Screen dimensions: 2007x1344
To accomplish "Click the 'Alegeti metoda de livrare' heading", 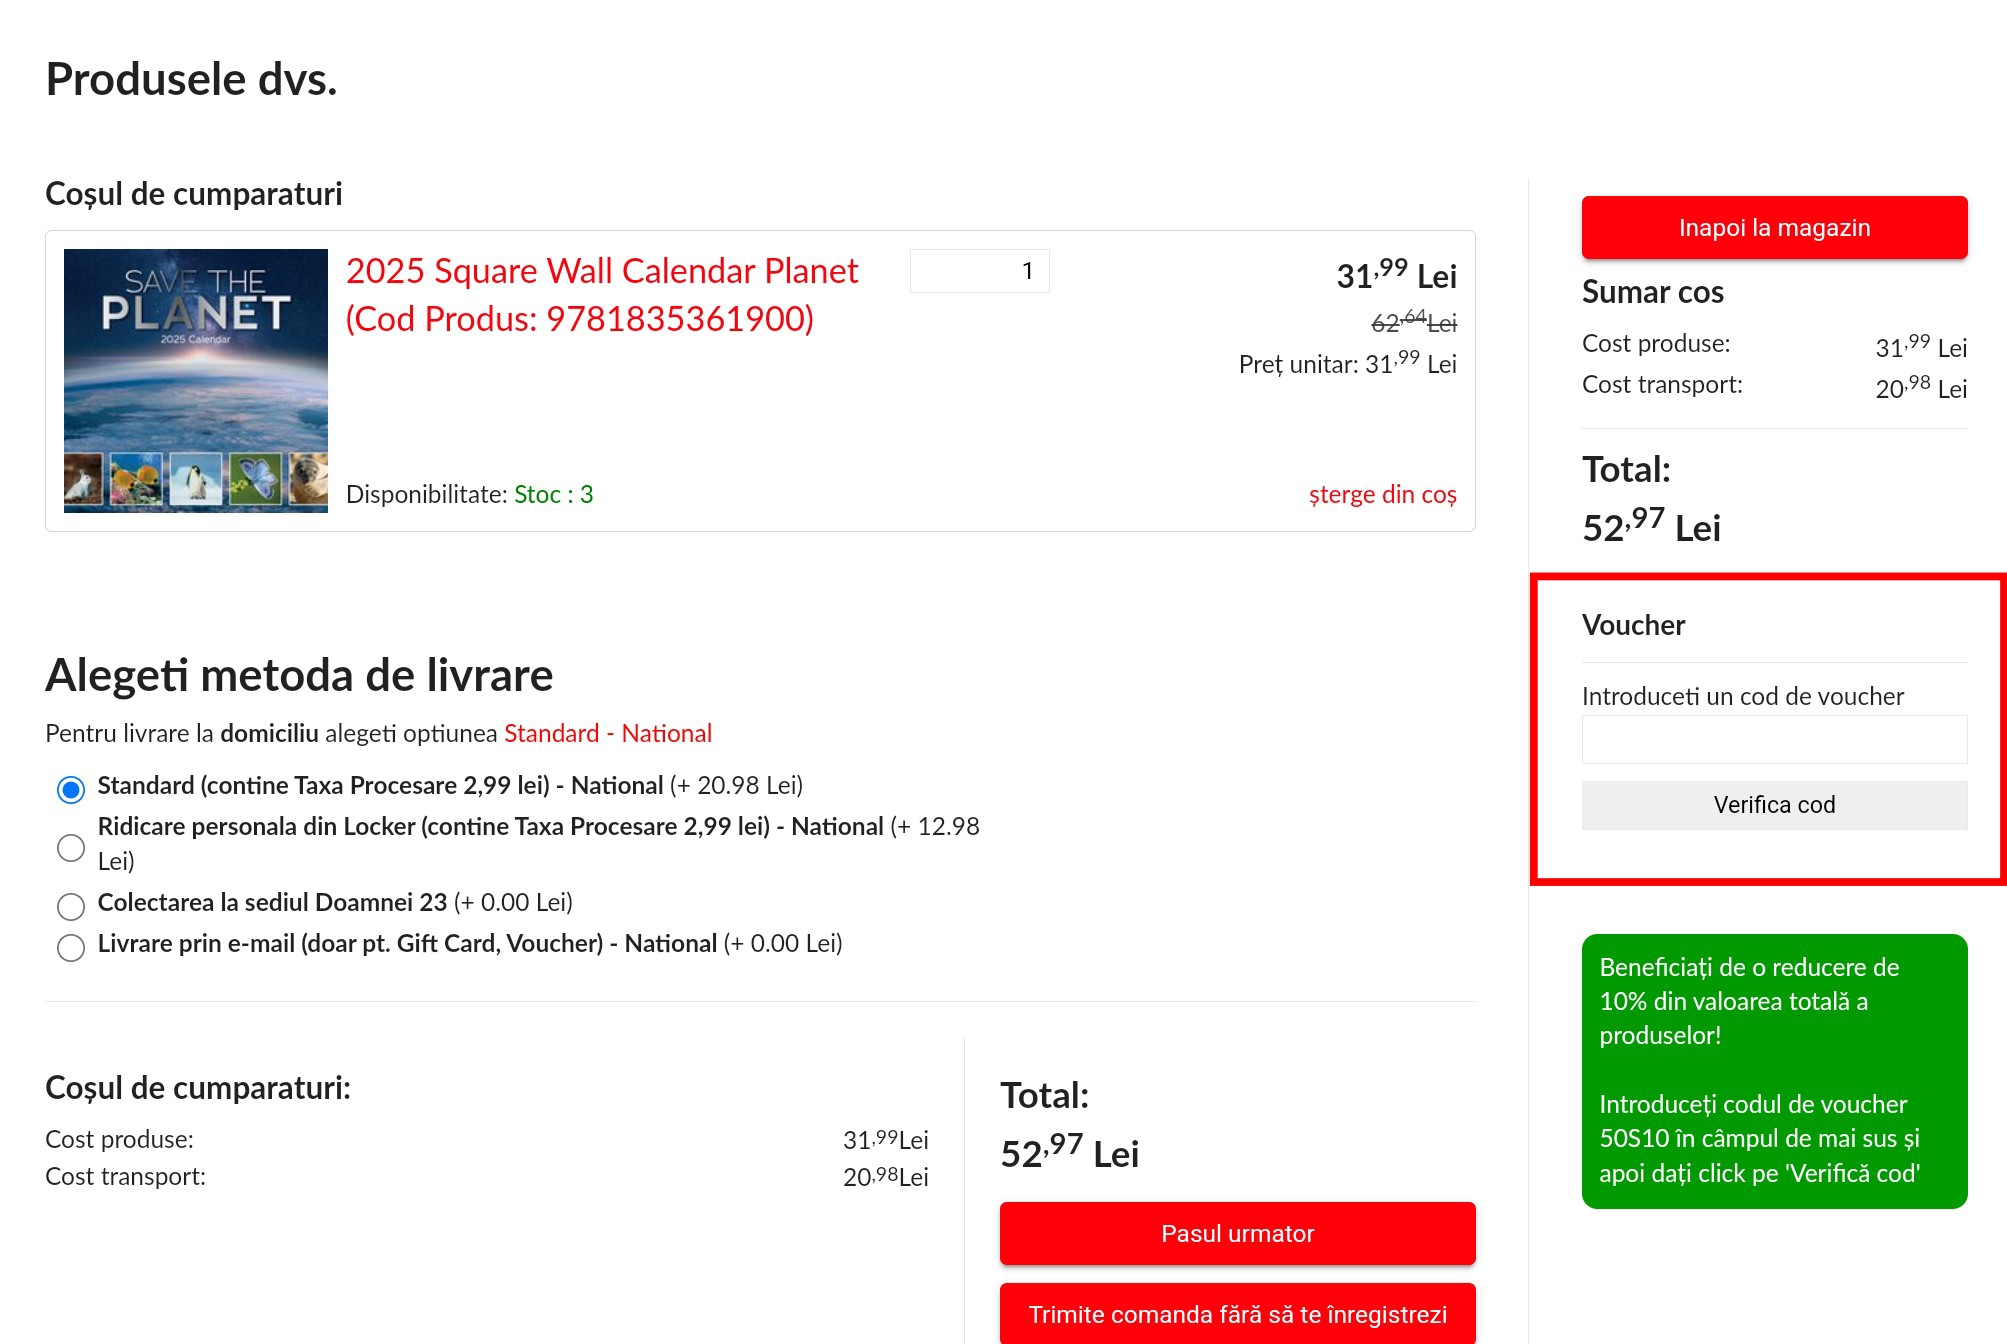I will coord(299,675).
